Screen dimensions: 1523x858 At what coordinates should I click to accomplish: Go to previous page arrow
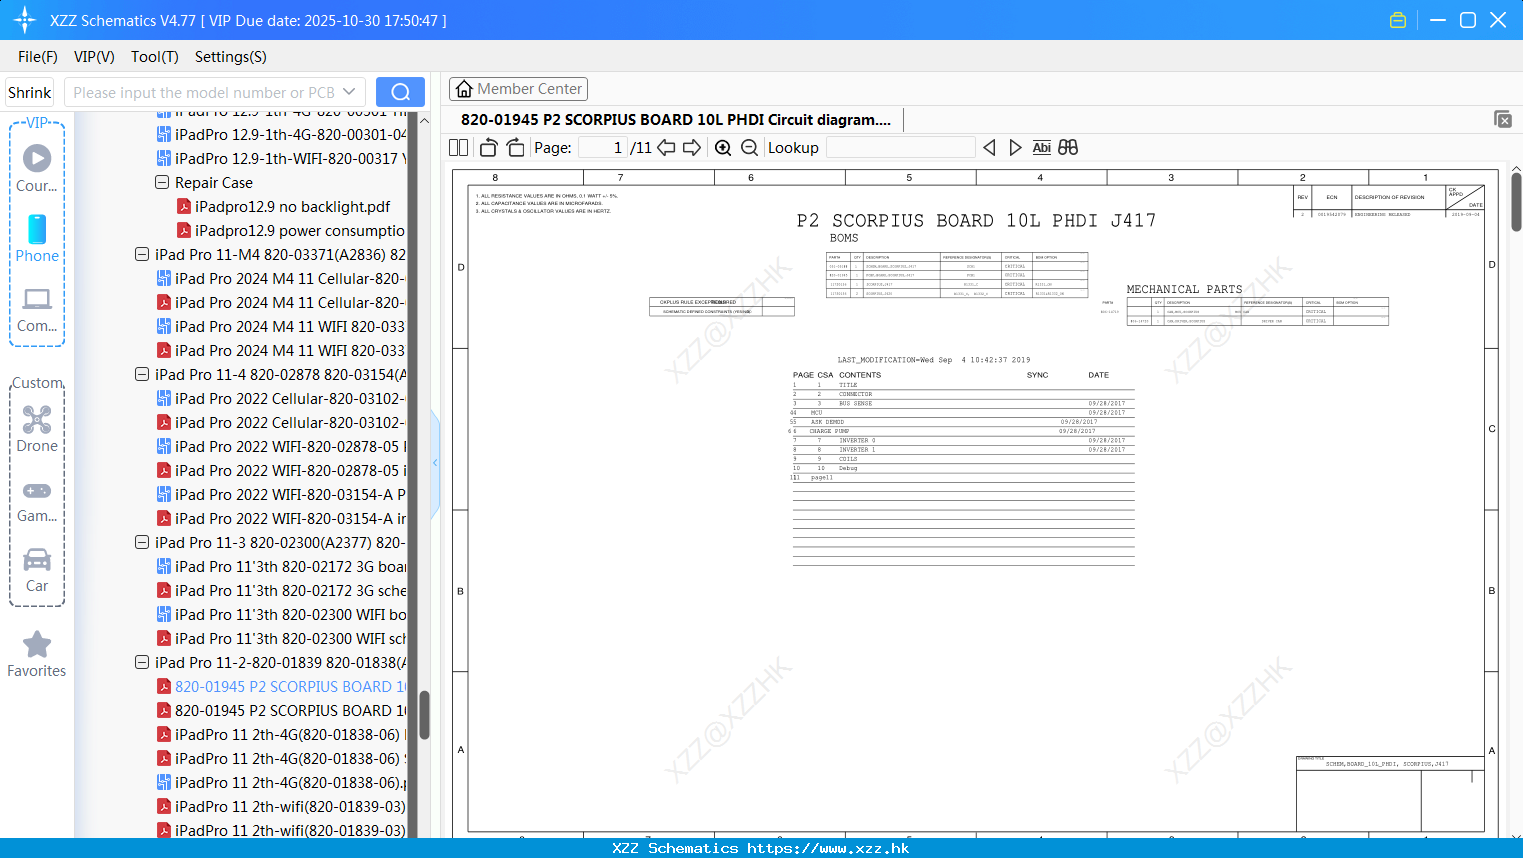coord(666,147)
